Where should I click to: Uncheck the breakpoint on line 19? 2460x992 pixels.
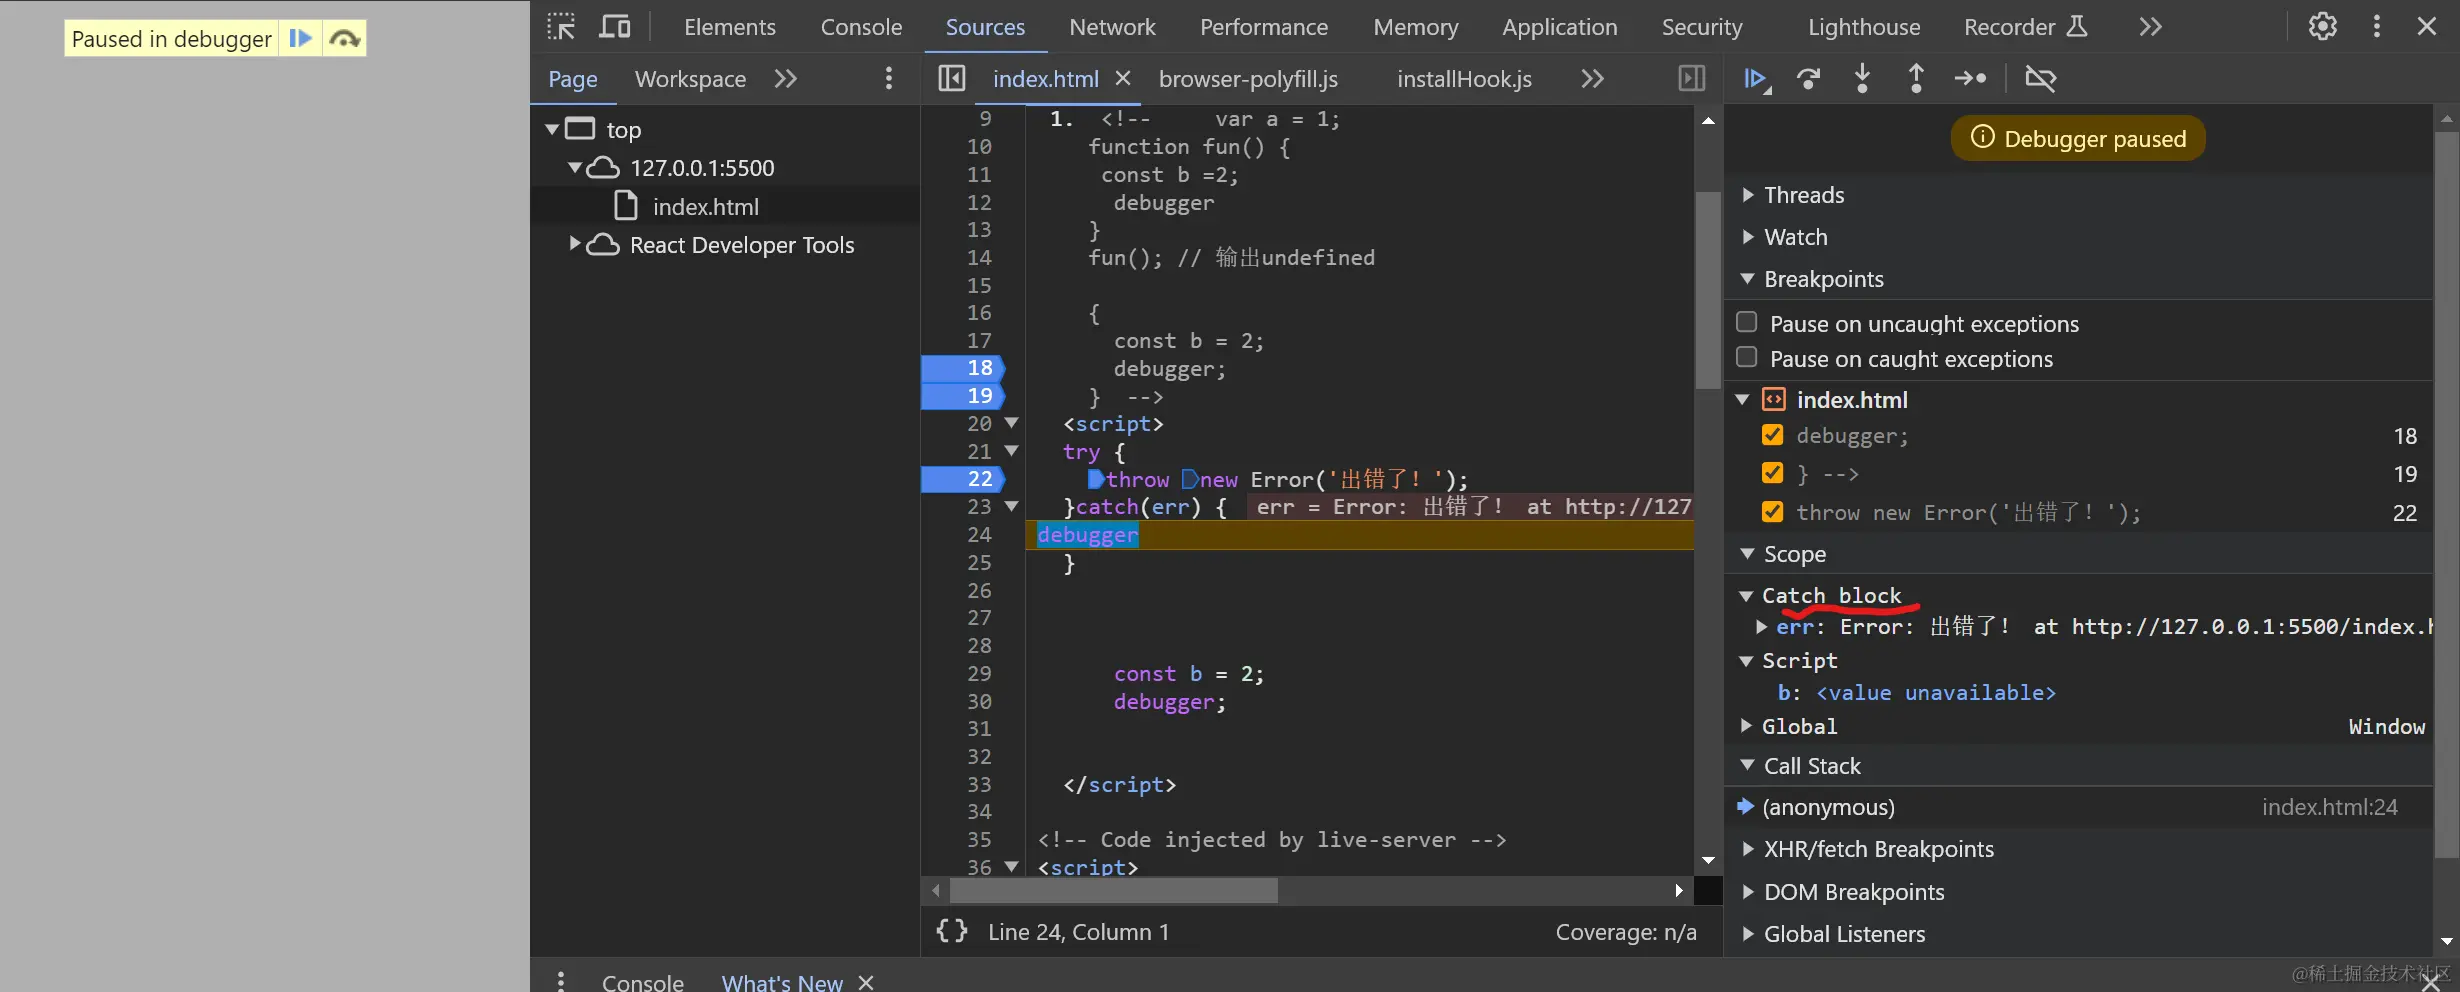(x=1772, y=472)
